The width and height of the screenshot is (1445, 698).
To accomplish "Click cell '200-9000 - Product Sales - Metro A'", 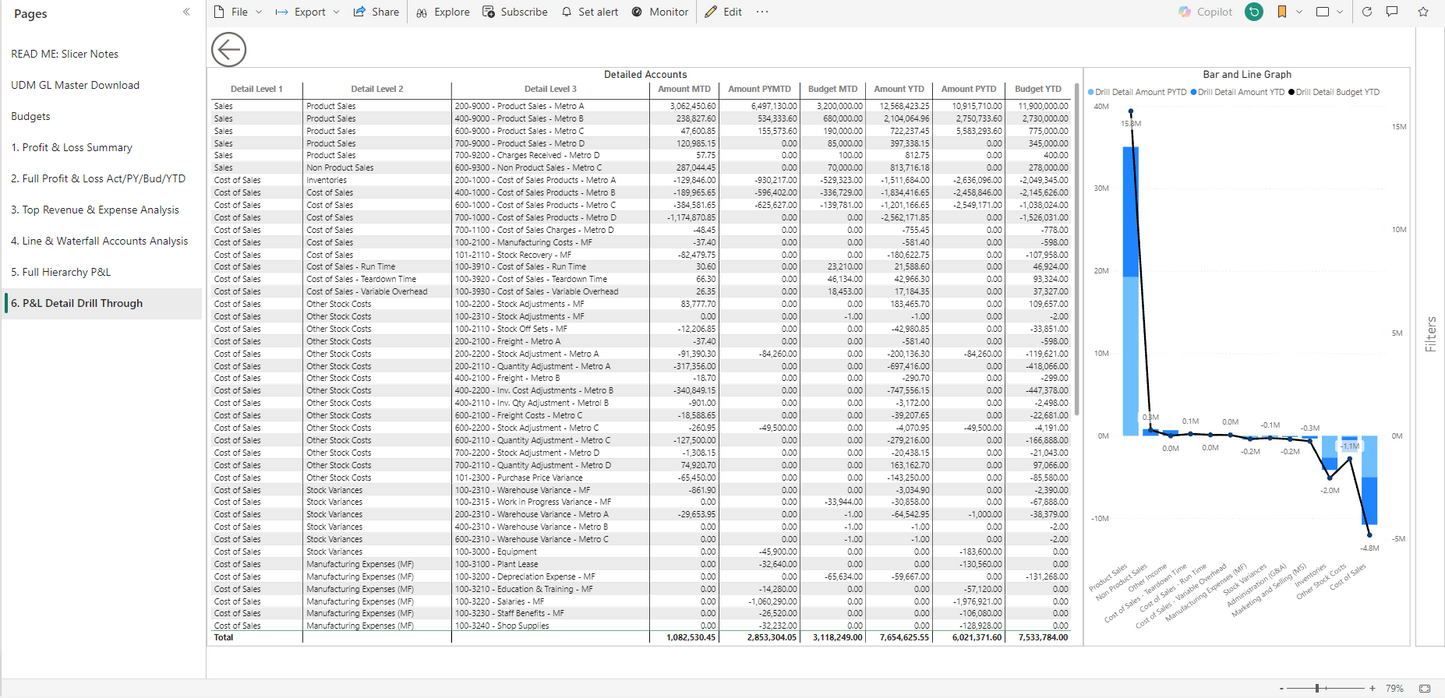I will [x=550, y=105].
